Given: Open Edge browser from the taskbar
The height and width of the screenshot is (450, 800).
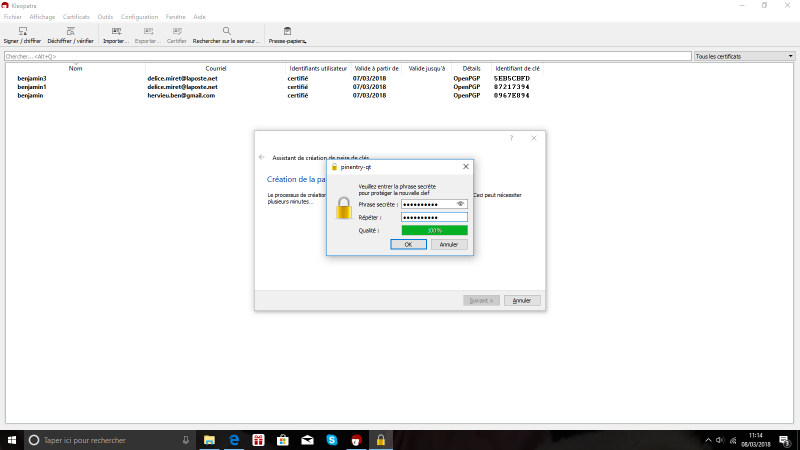Looking at the screenshot, I should pos(234,440).
